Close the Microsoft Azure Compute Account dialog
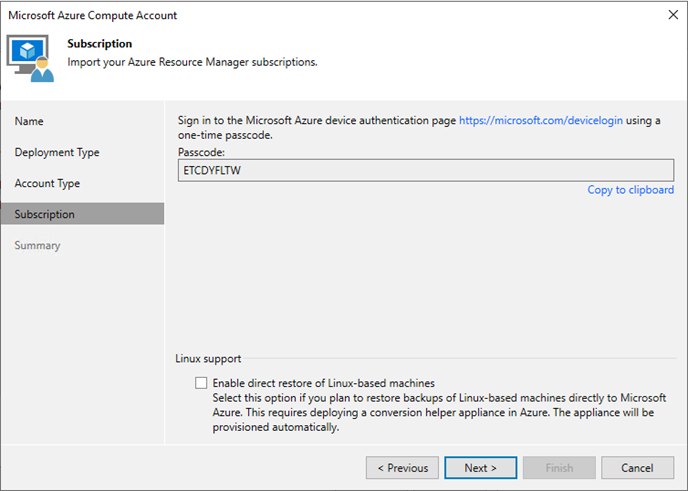 [673, 14]
